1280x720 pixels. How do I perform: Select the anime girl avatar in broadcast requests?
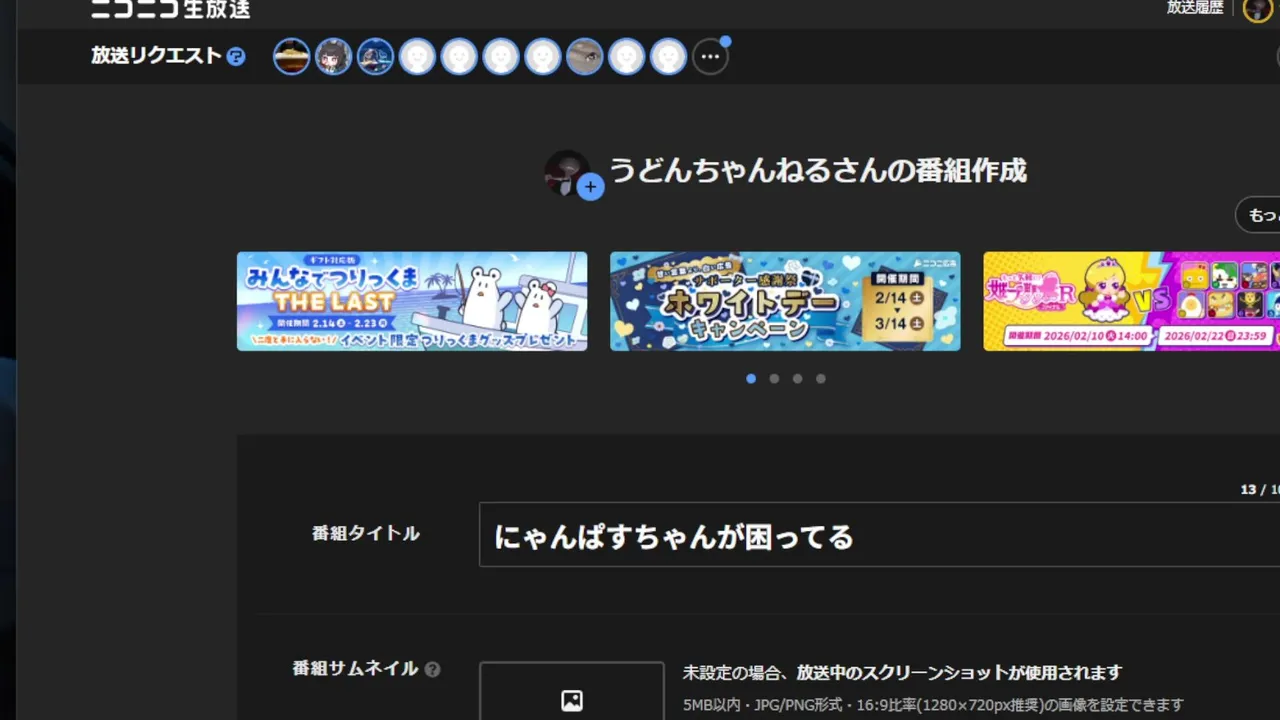[334, 57]
